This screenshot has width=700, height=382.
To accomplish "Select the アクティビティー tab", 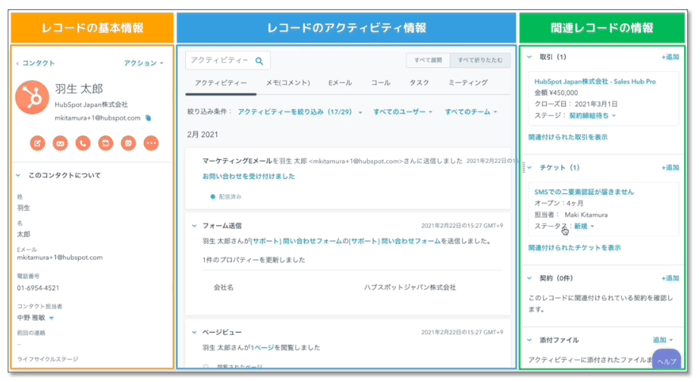I will 221,83.
